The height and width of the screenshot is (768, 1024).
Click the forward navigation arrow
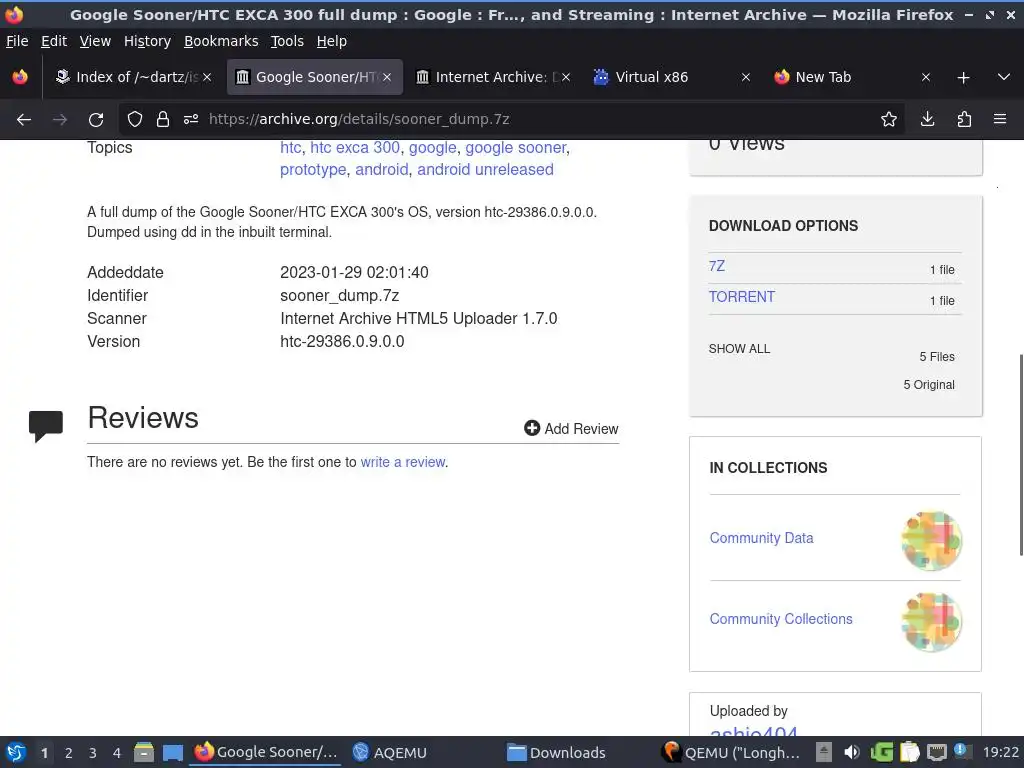(59, 120)
